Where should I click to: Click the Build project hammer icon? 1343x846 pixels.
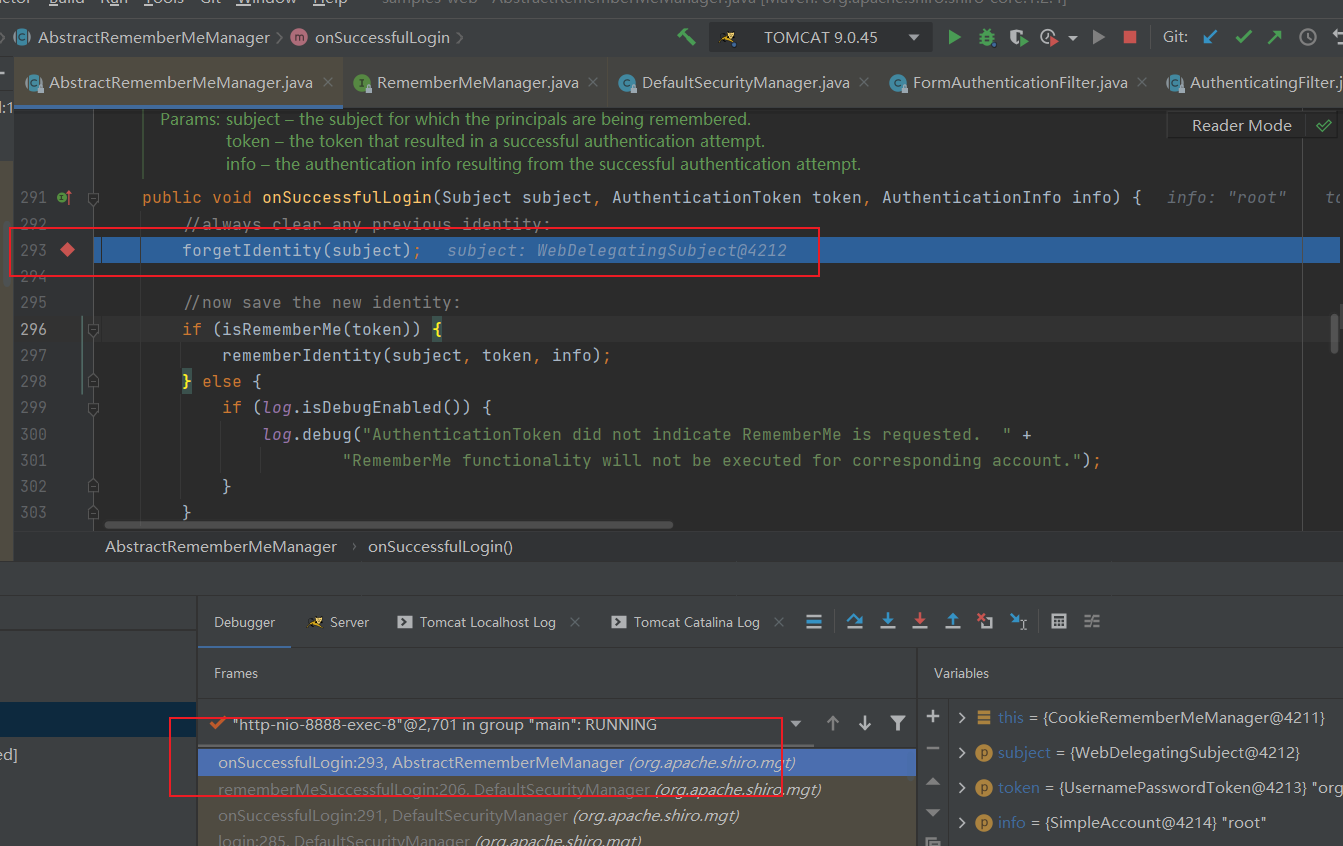pos(686,37)
